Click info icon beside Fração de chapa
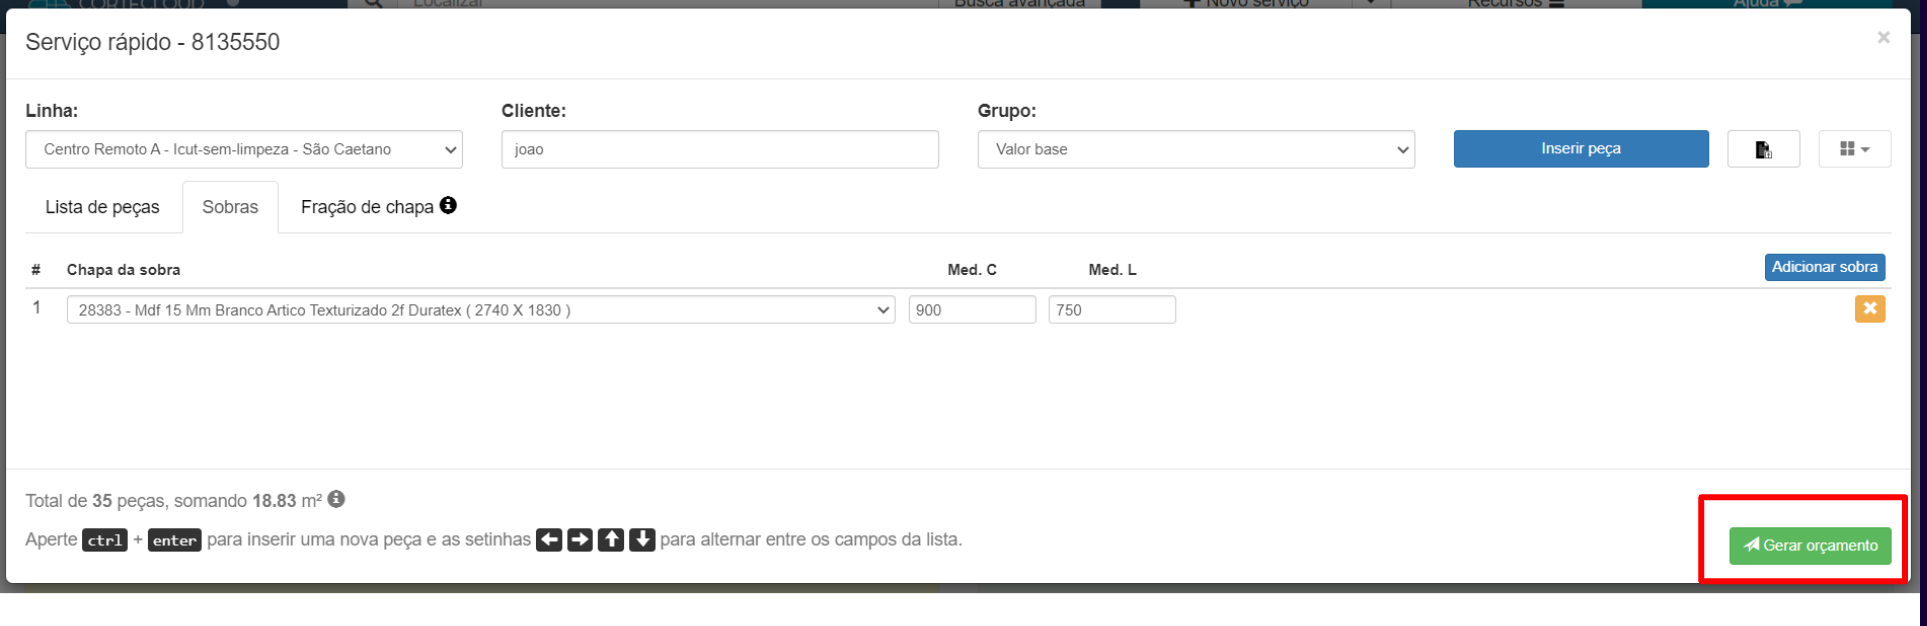 (x=448, y=205)
